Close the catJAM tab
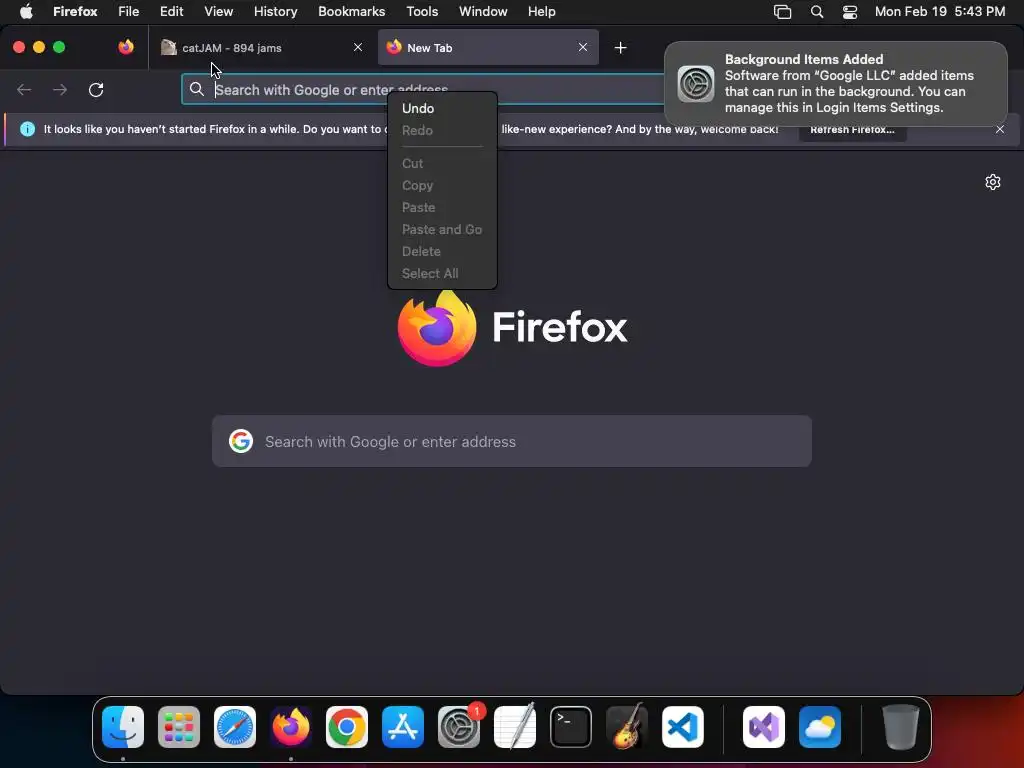The width and height of the screenshot is (1024, 768). pyautogui.click(x=358, y=47)
